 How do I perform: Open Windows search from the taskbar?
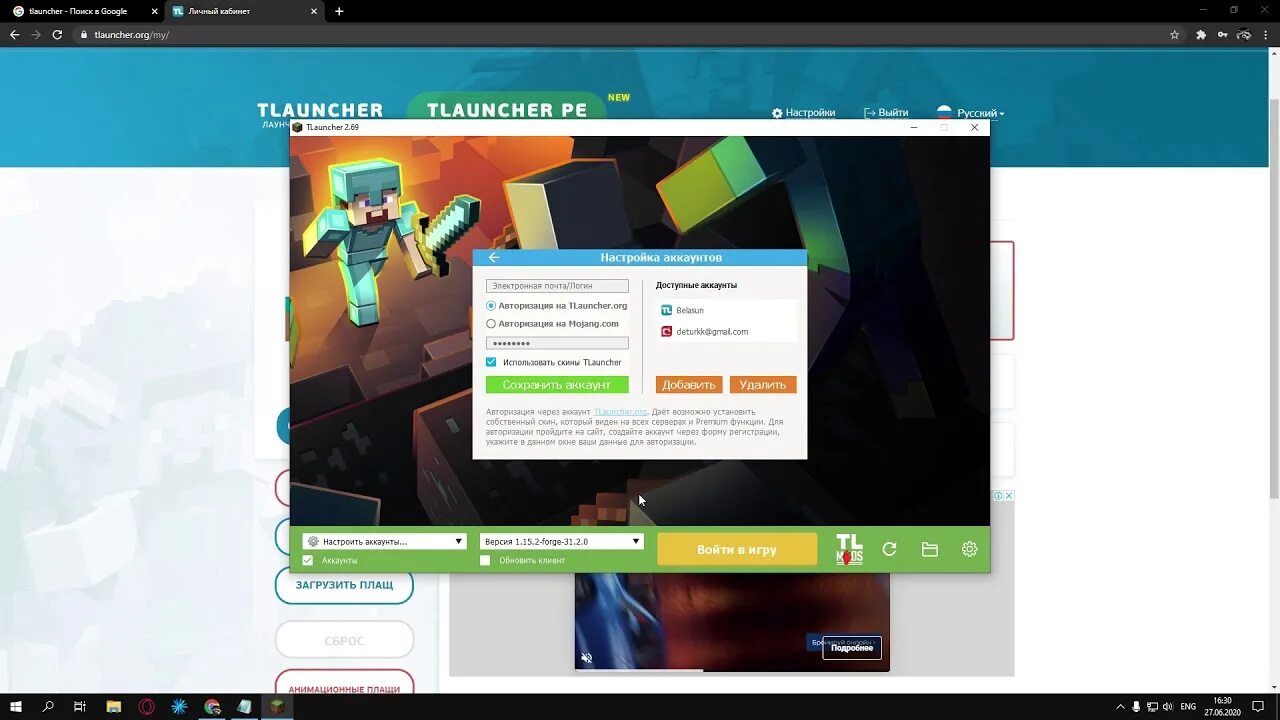click(x=48, y=706)
